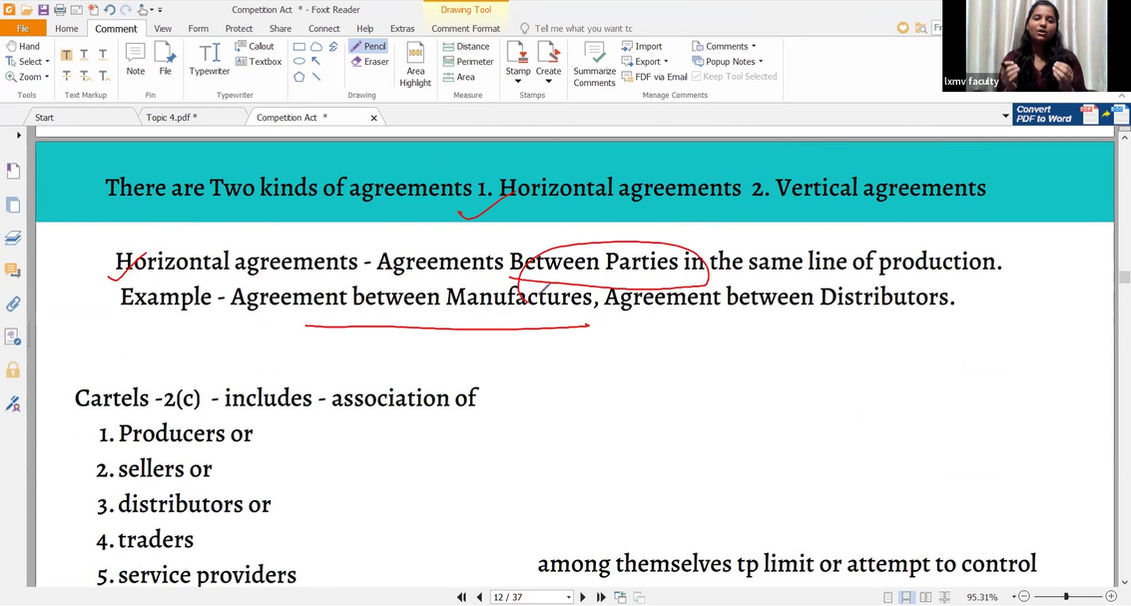Select the Callout tool

point(255,46)
